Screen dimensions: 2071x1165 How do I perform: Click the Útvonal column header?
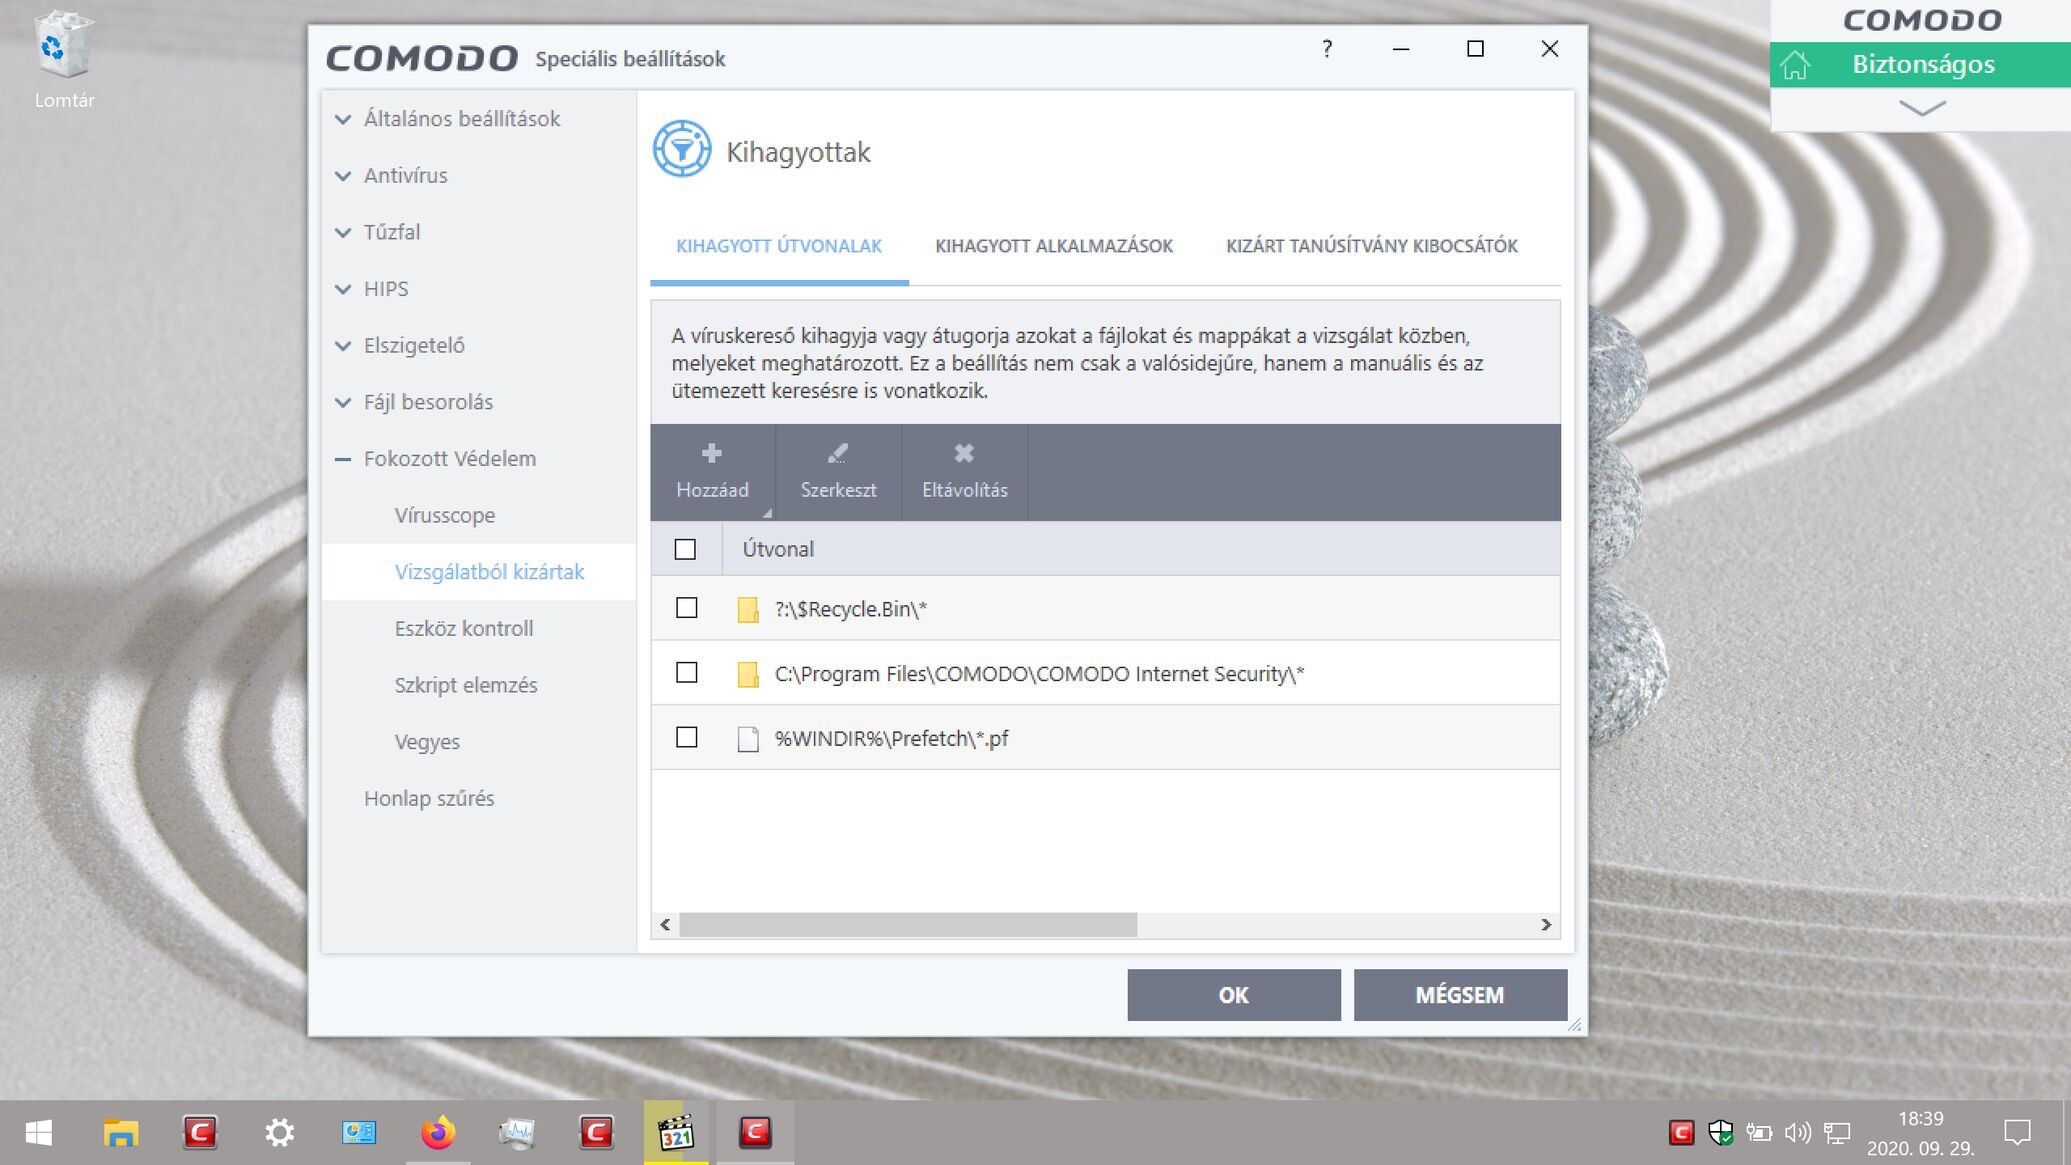click(x=1140, y=549)
